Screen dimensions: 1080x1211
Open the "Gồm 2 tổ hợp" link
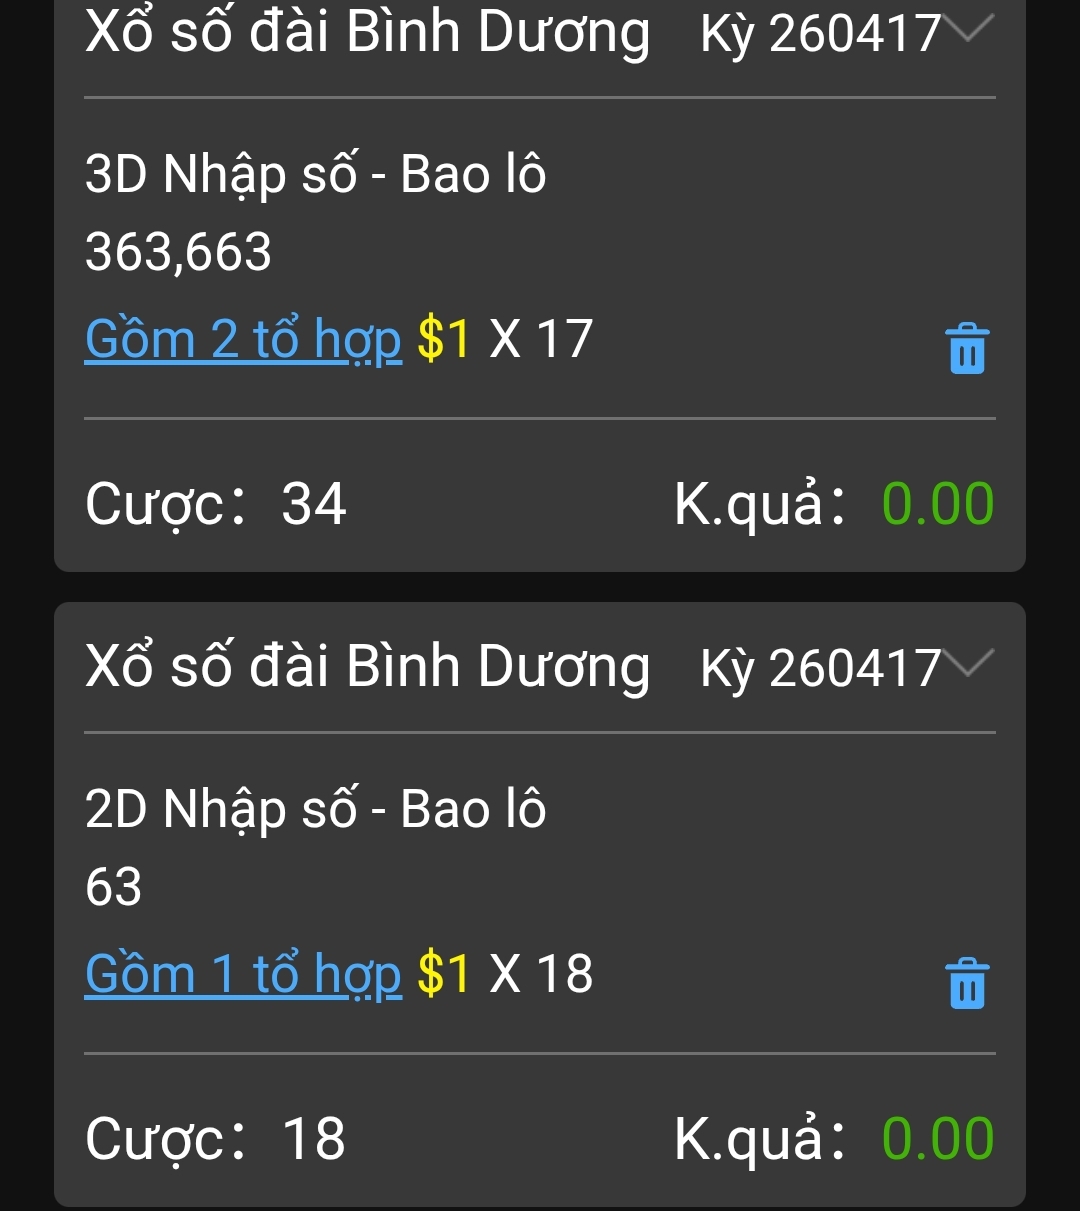[243, 340]
